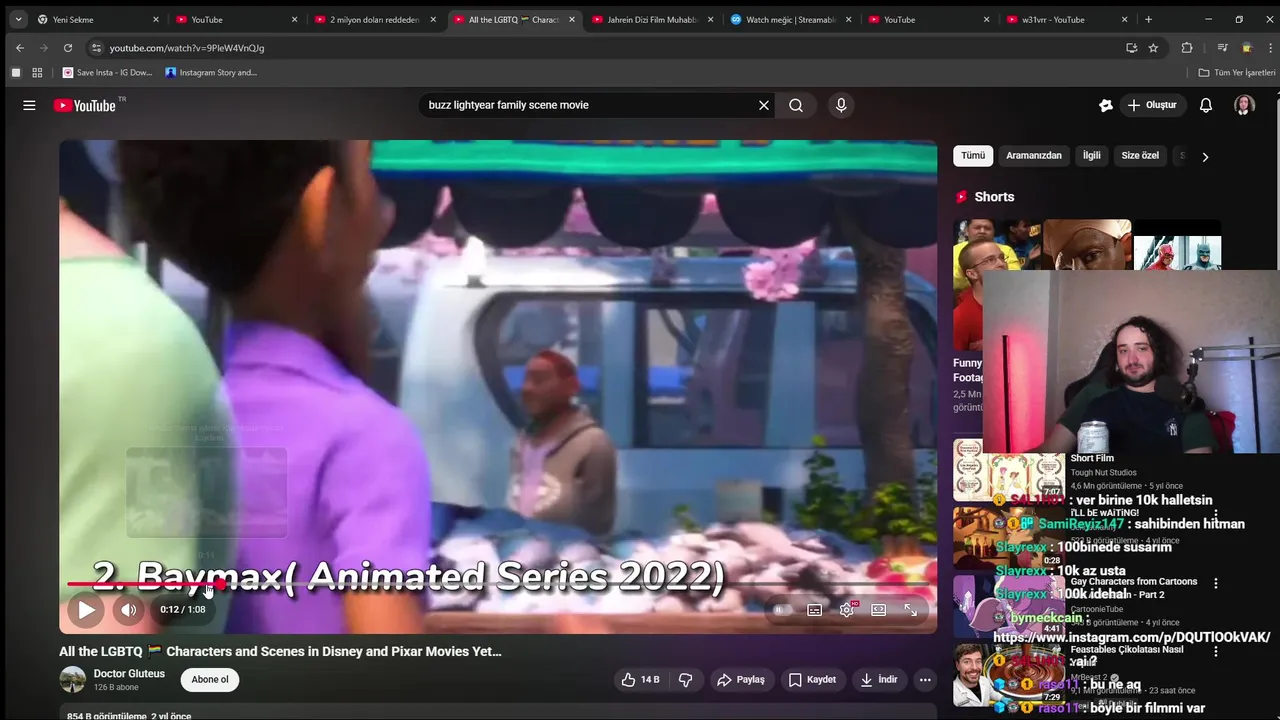Open the Tüm Yer İşaretleri folder
Screen dimensions: 1280x720
click(x=1237, y=73)
